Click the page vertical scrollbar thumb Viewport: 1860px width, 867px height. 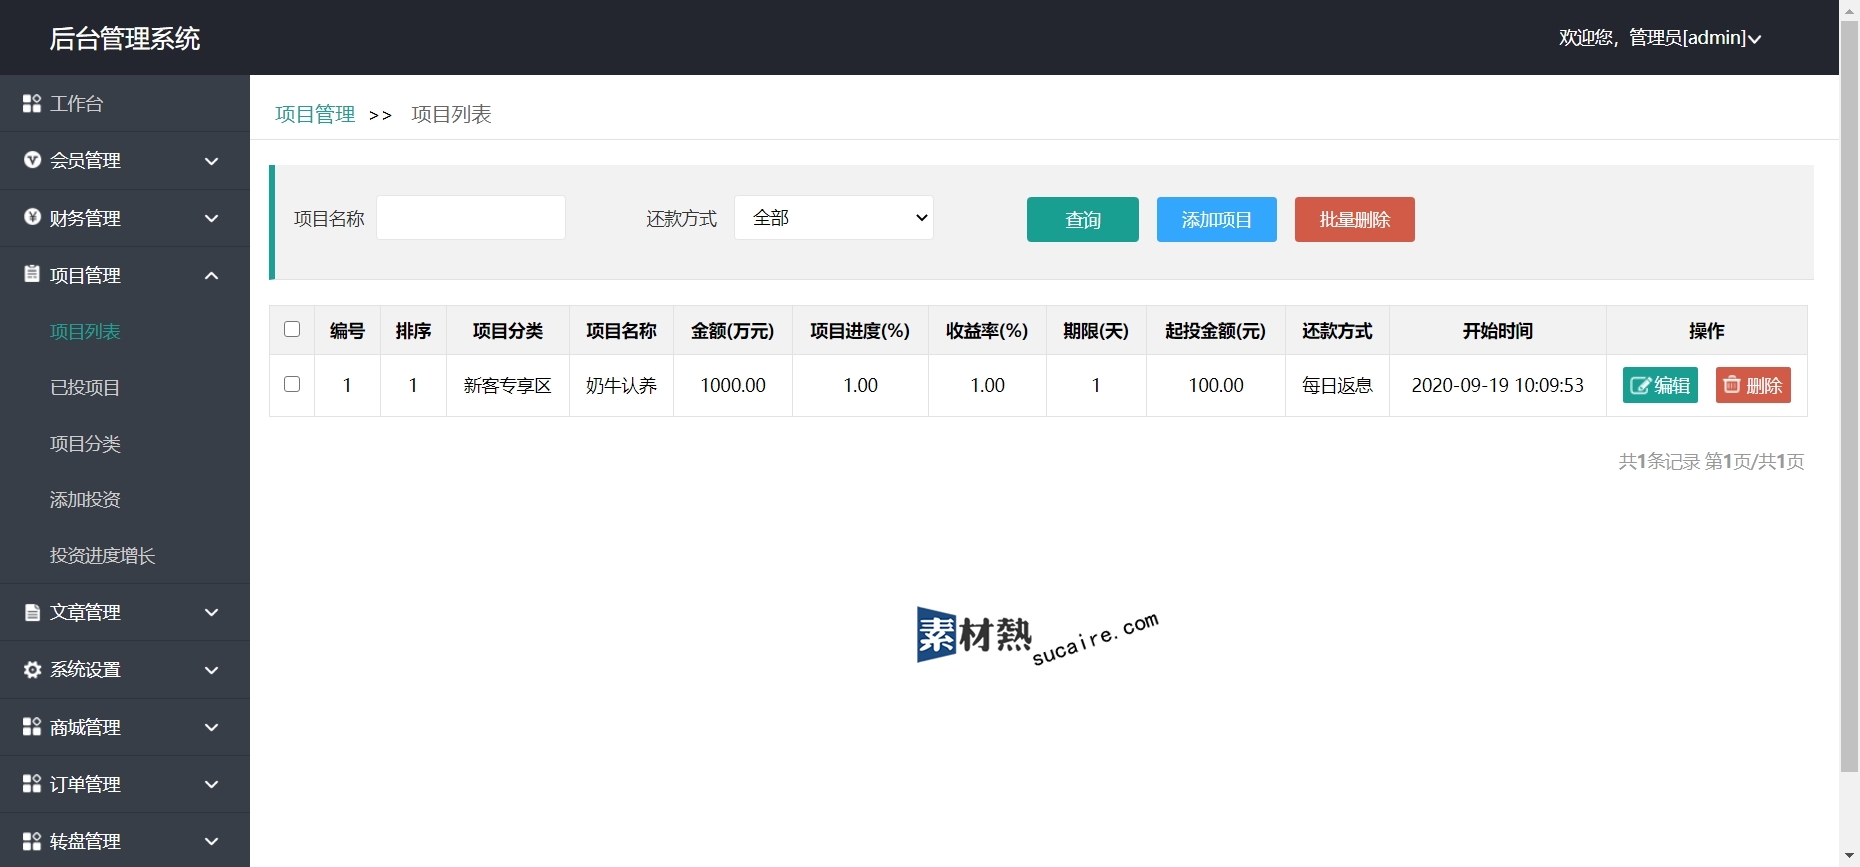pyautogui.click(x=1849, y=396)
